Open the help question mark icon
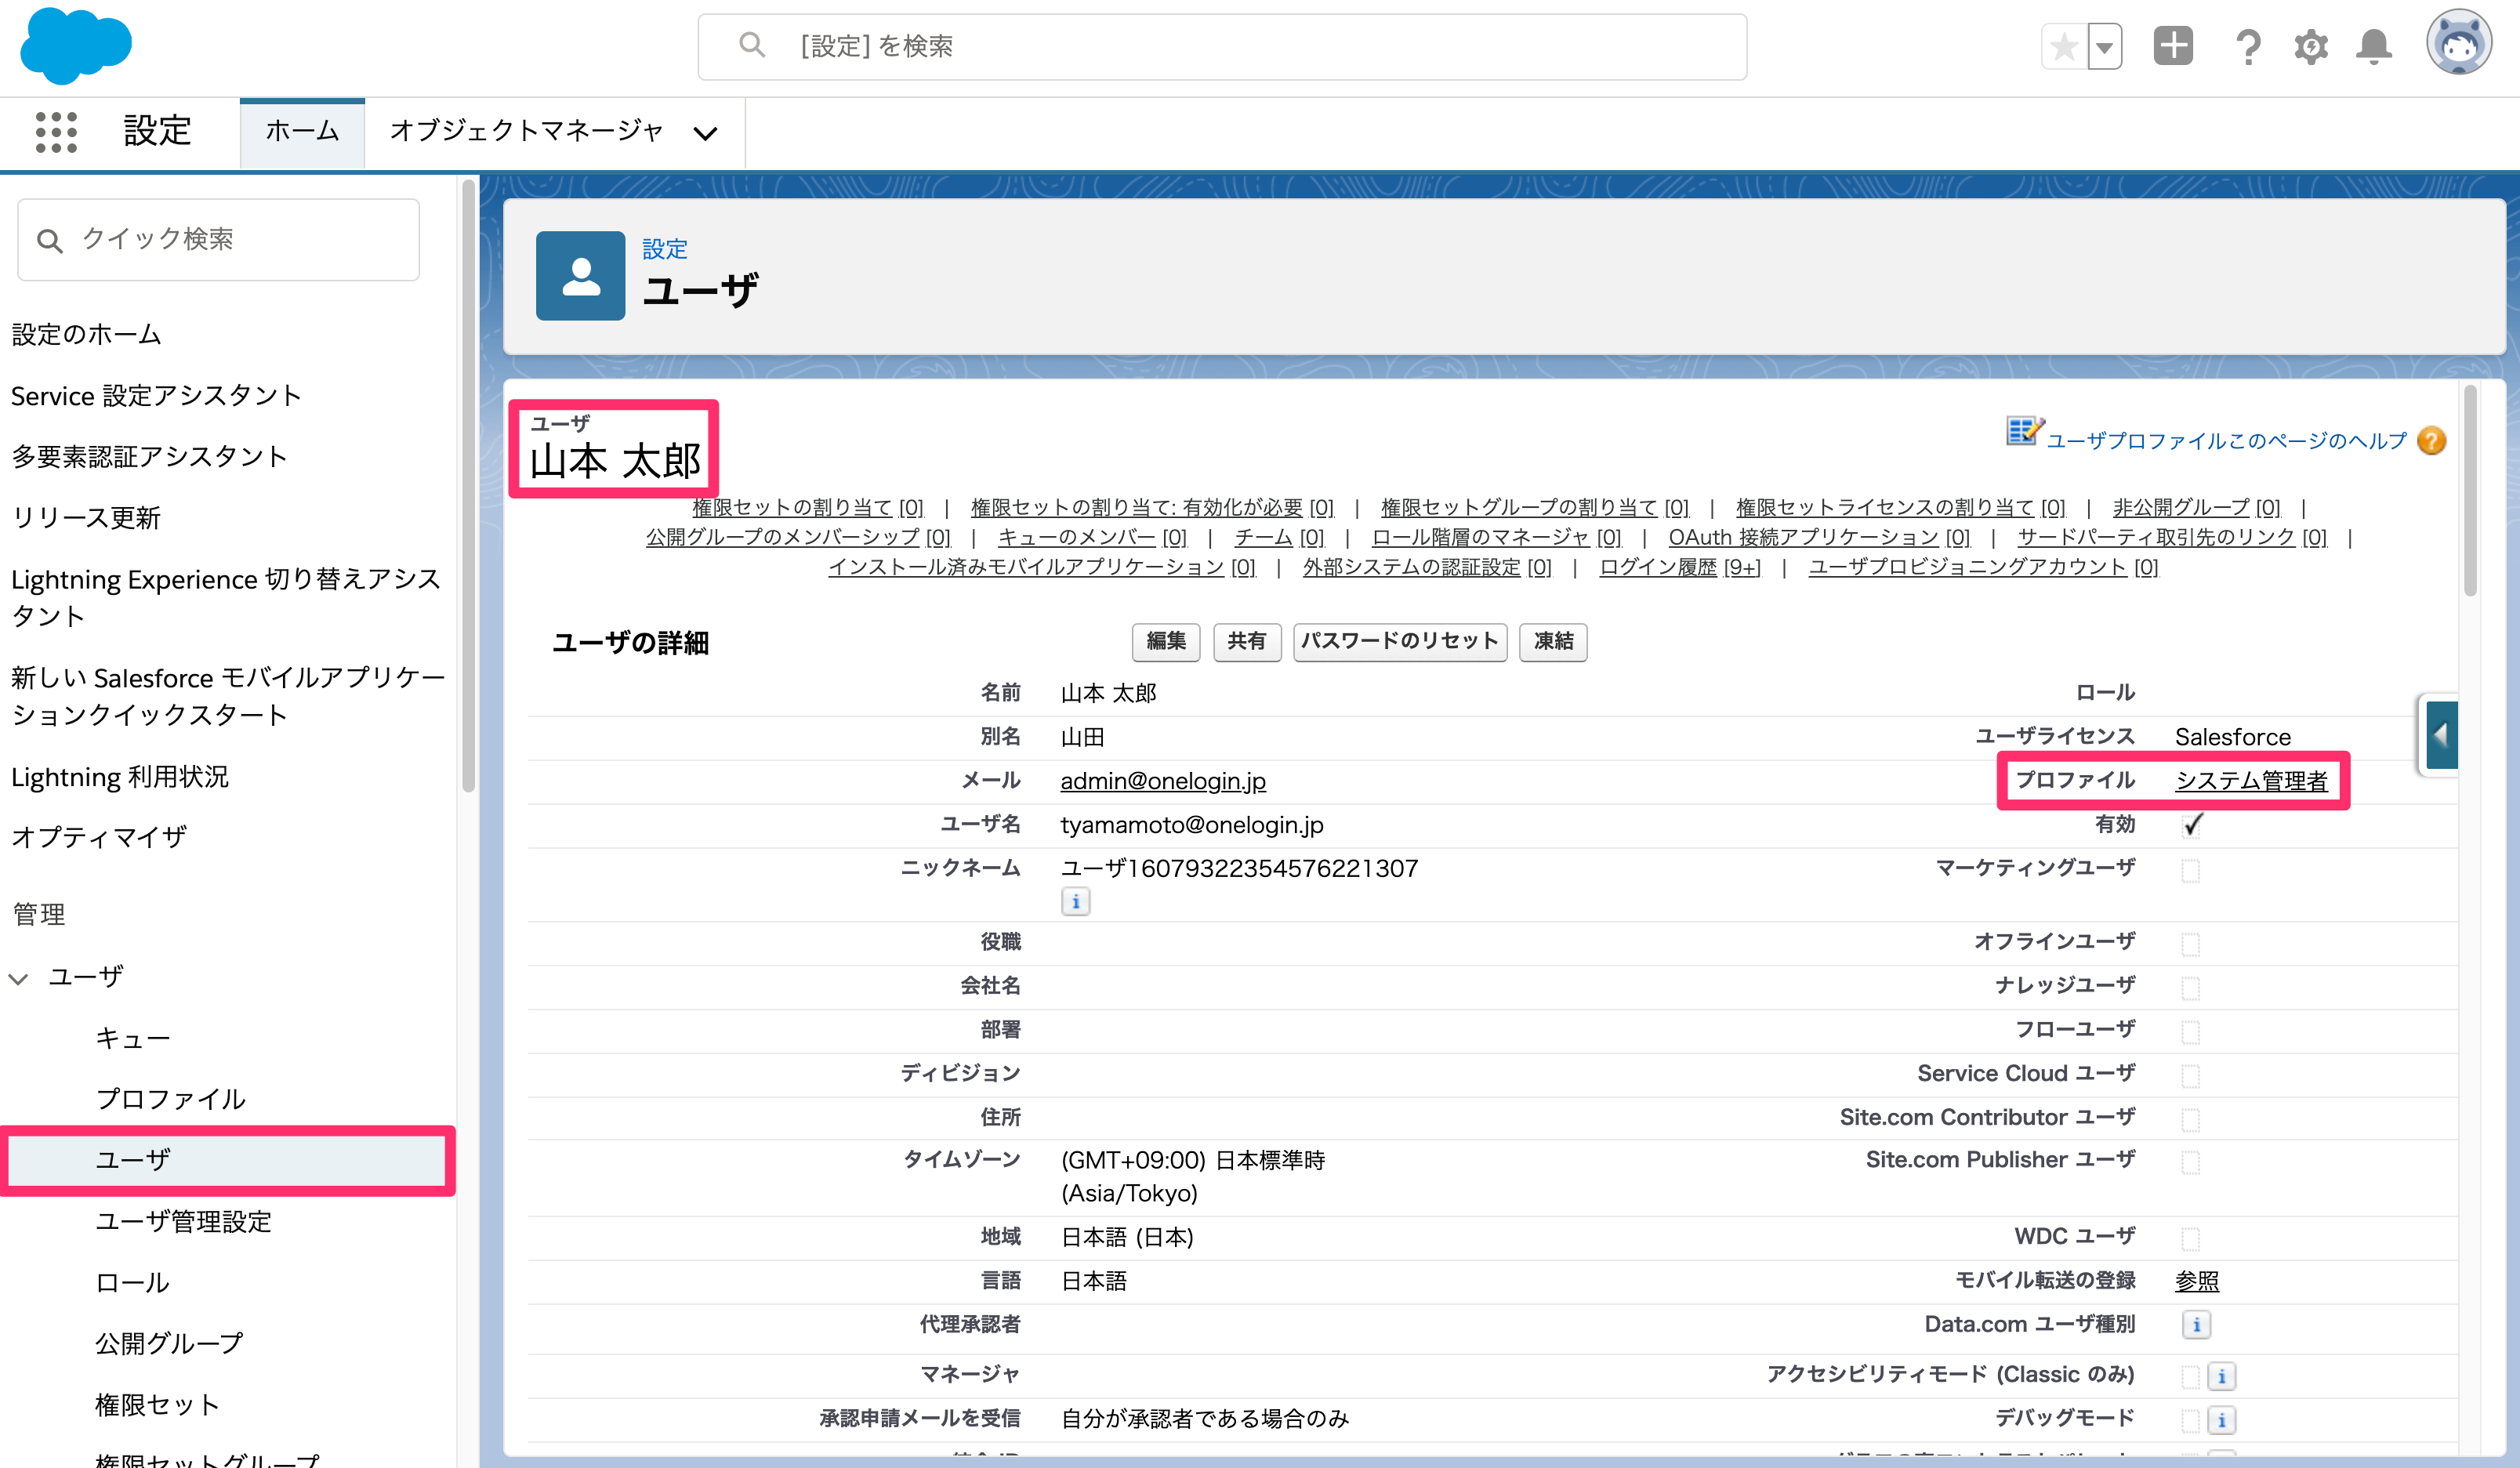The image size is (2520, 1468). click(2247, 46)
